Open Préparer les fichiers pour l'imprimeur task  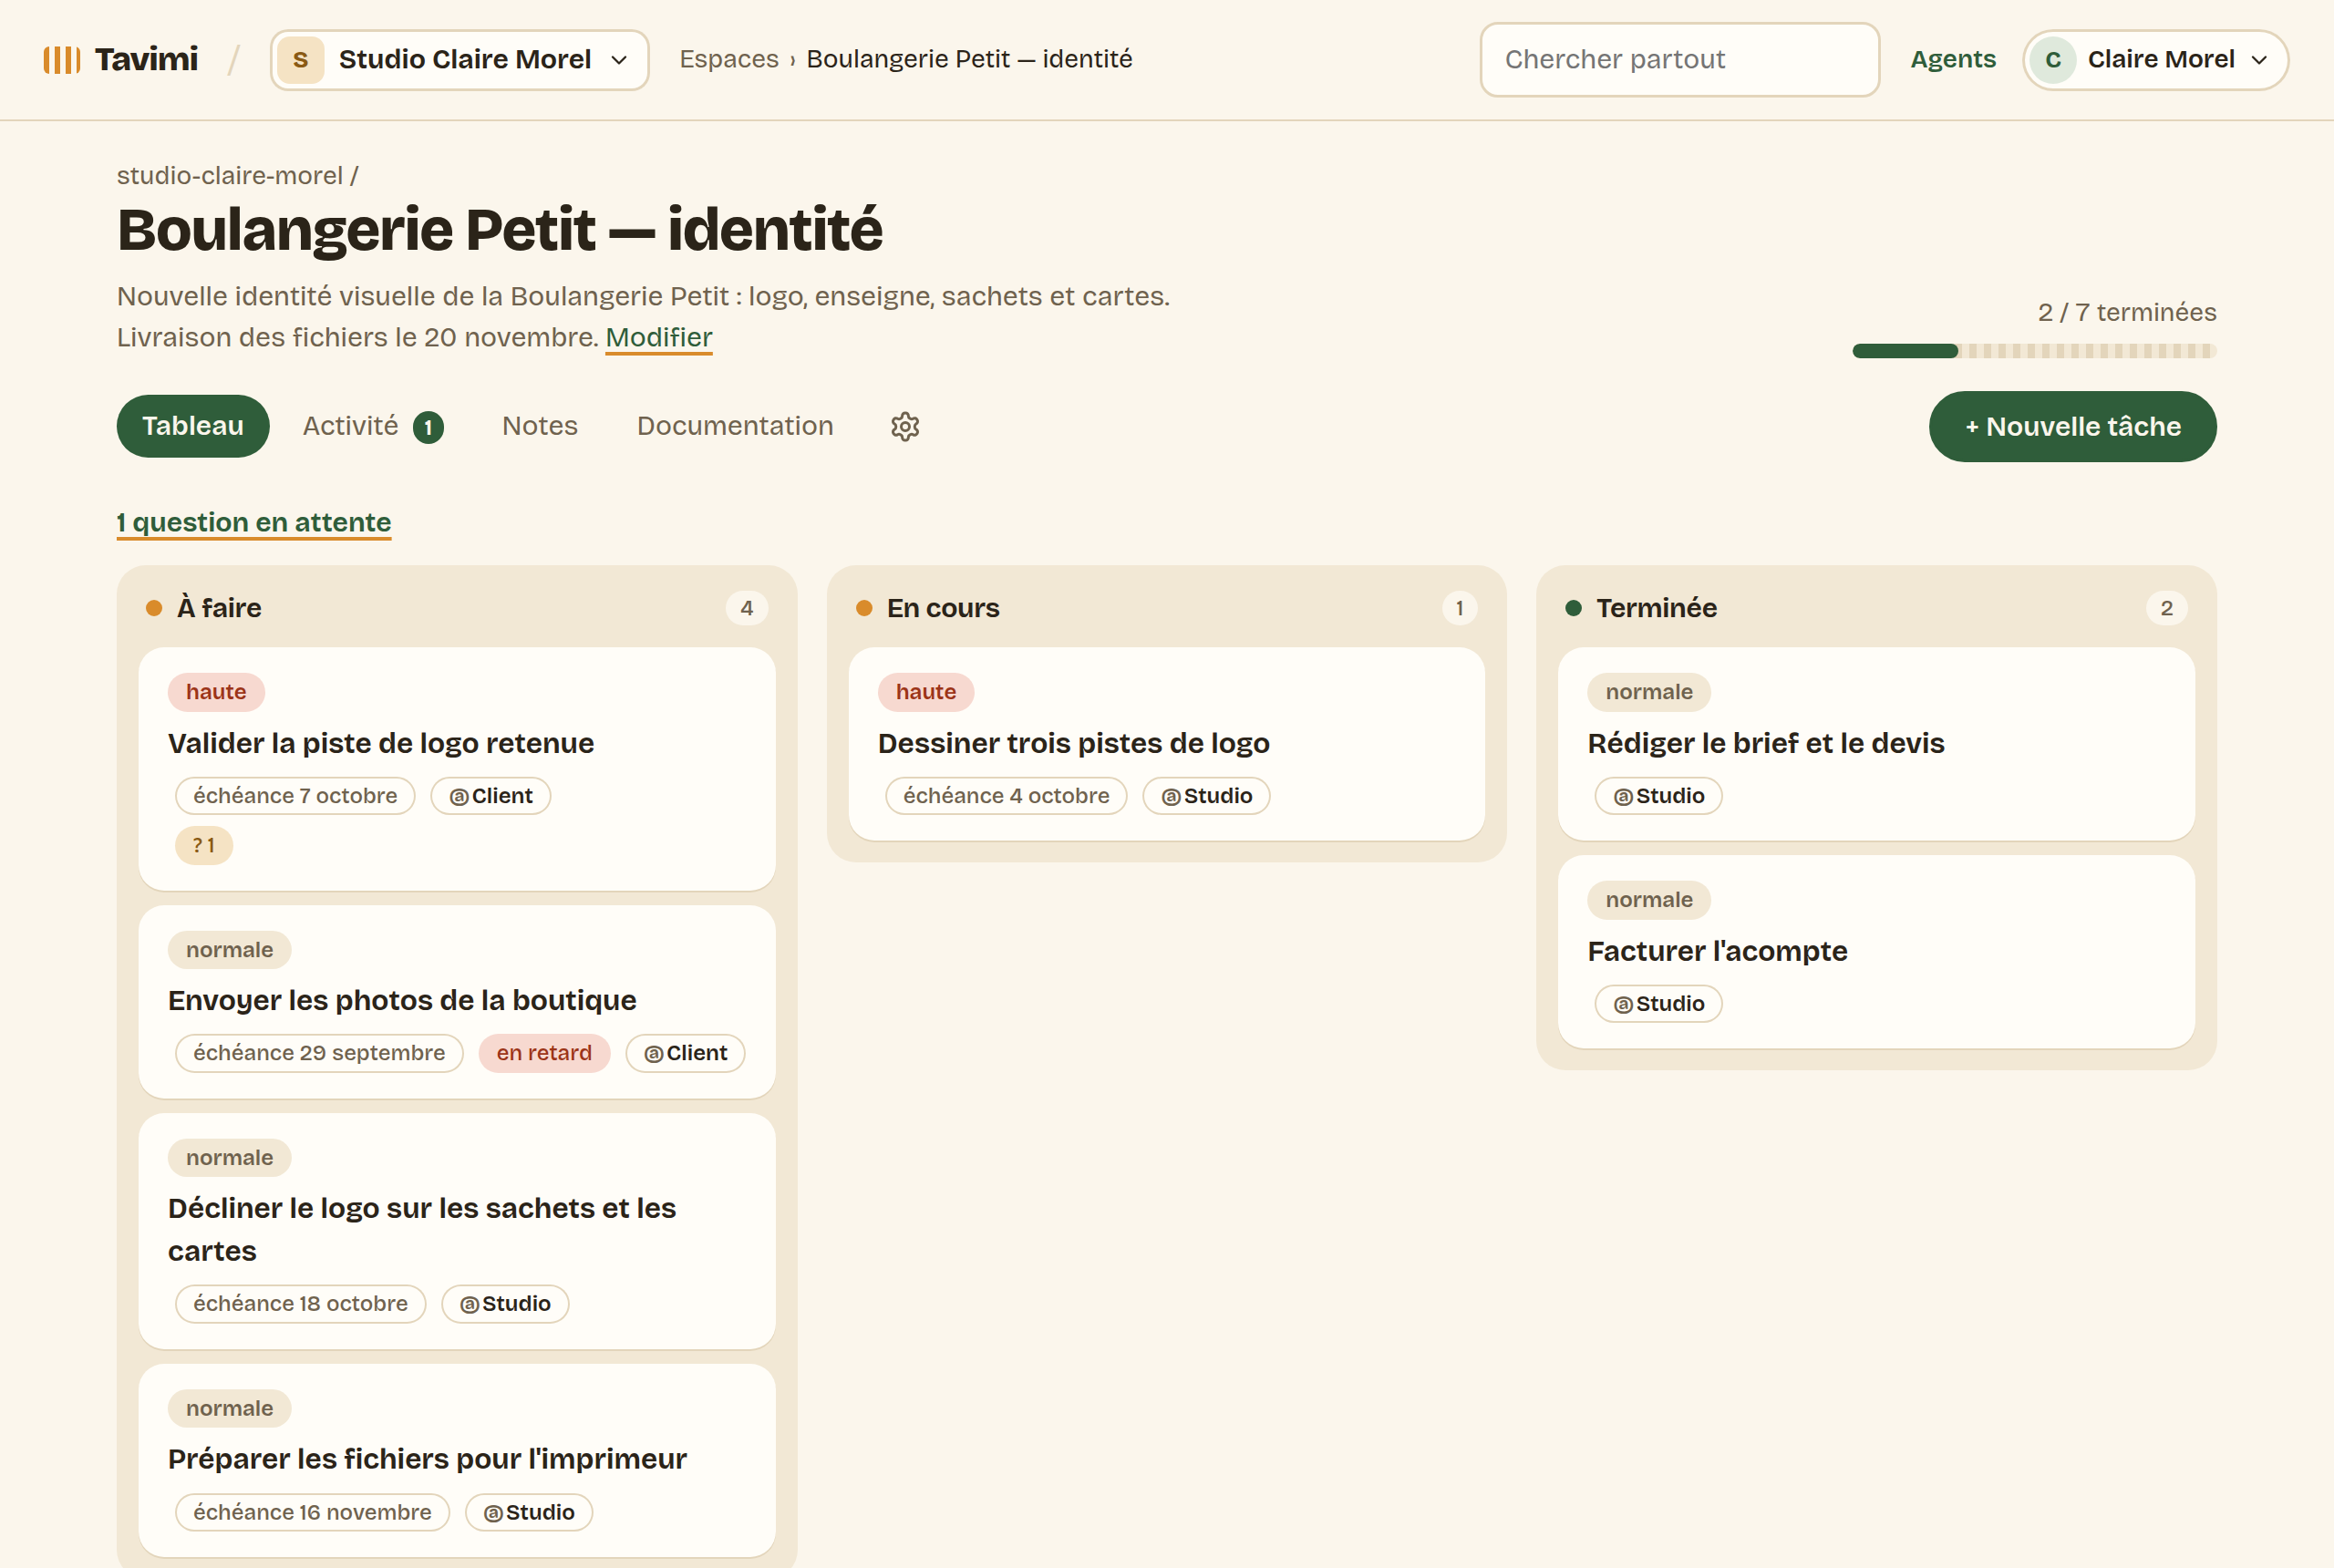(x=457, y=1461)
